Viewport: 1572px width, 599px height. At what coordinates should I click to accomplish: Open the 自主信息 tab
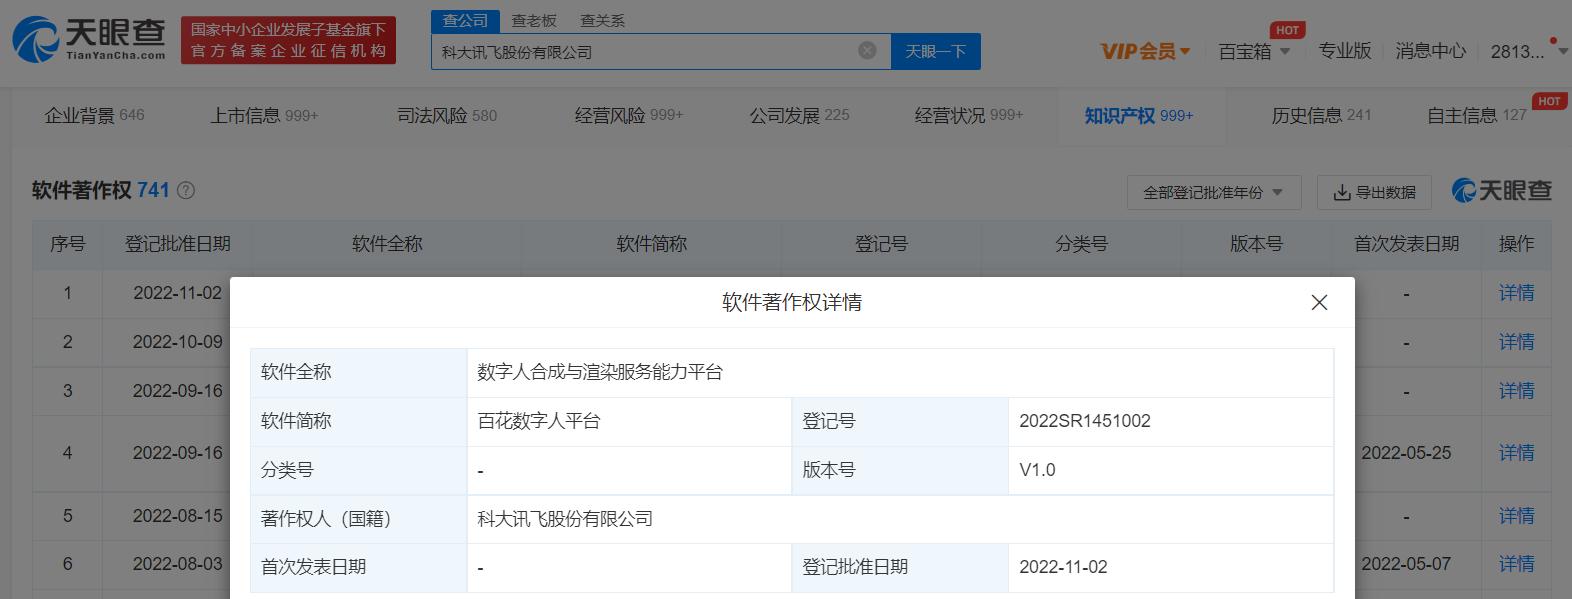pos(1477,116)
